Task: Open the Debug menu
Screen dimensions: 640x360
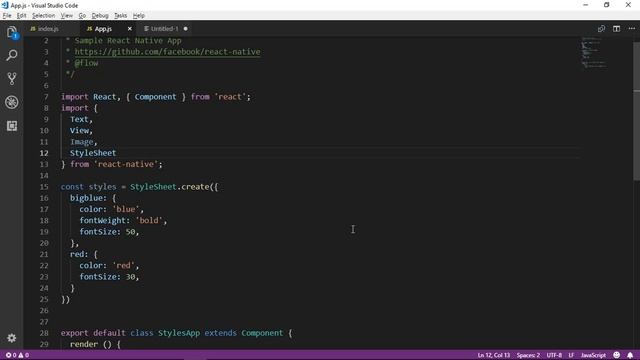Action: 100,16
